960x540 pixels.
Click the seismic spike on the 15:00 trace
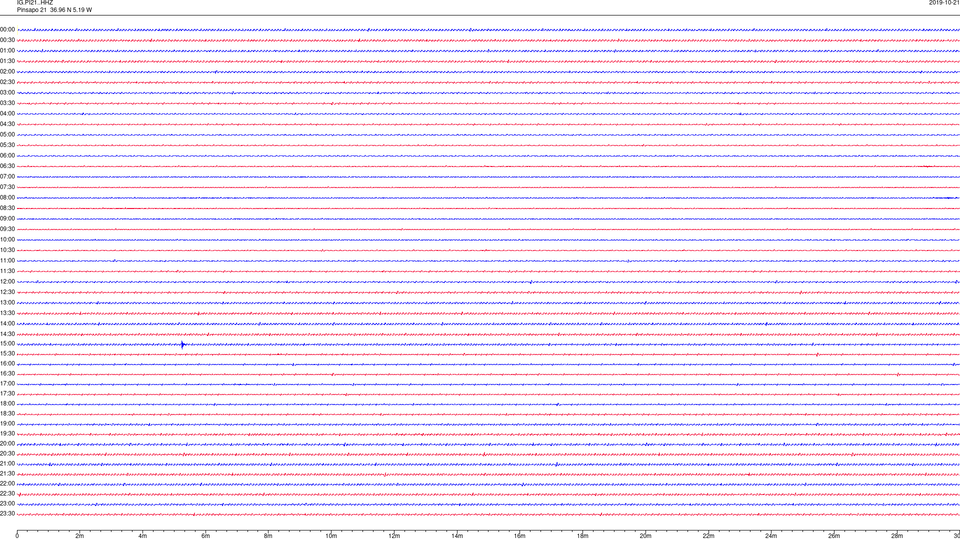click(x=182, y=345)
